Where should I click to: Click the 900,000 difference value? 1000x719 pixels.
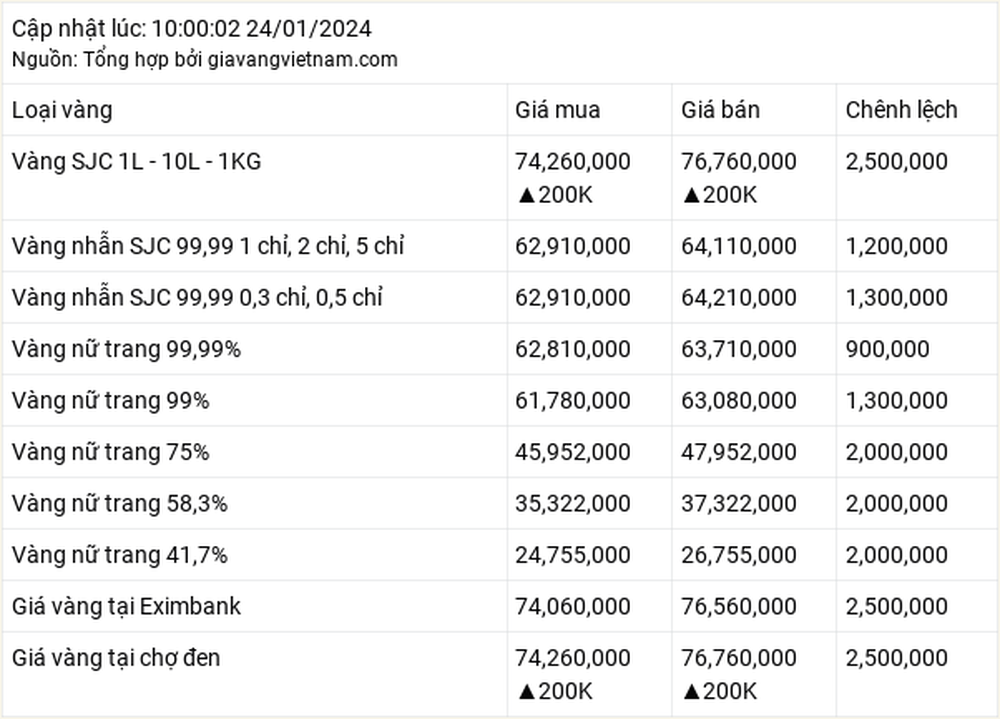tap(887, 349)
